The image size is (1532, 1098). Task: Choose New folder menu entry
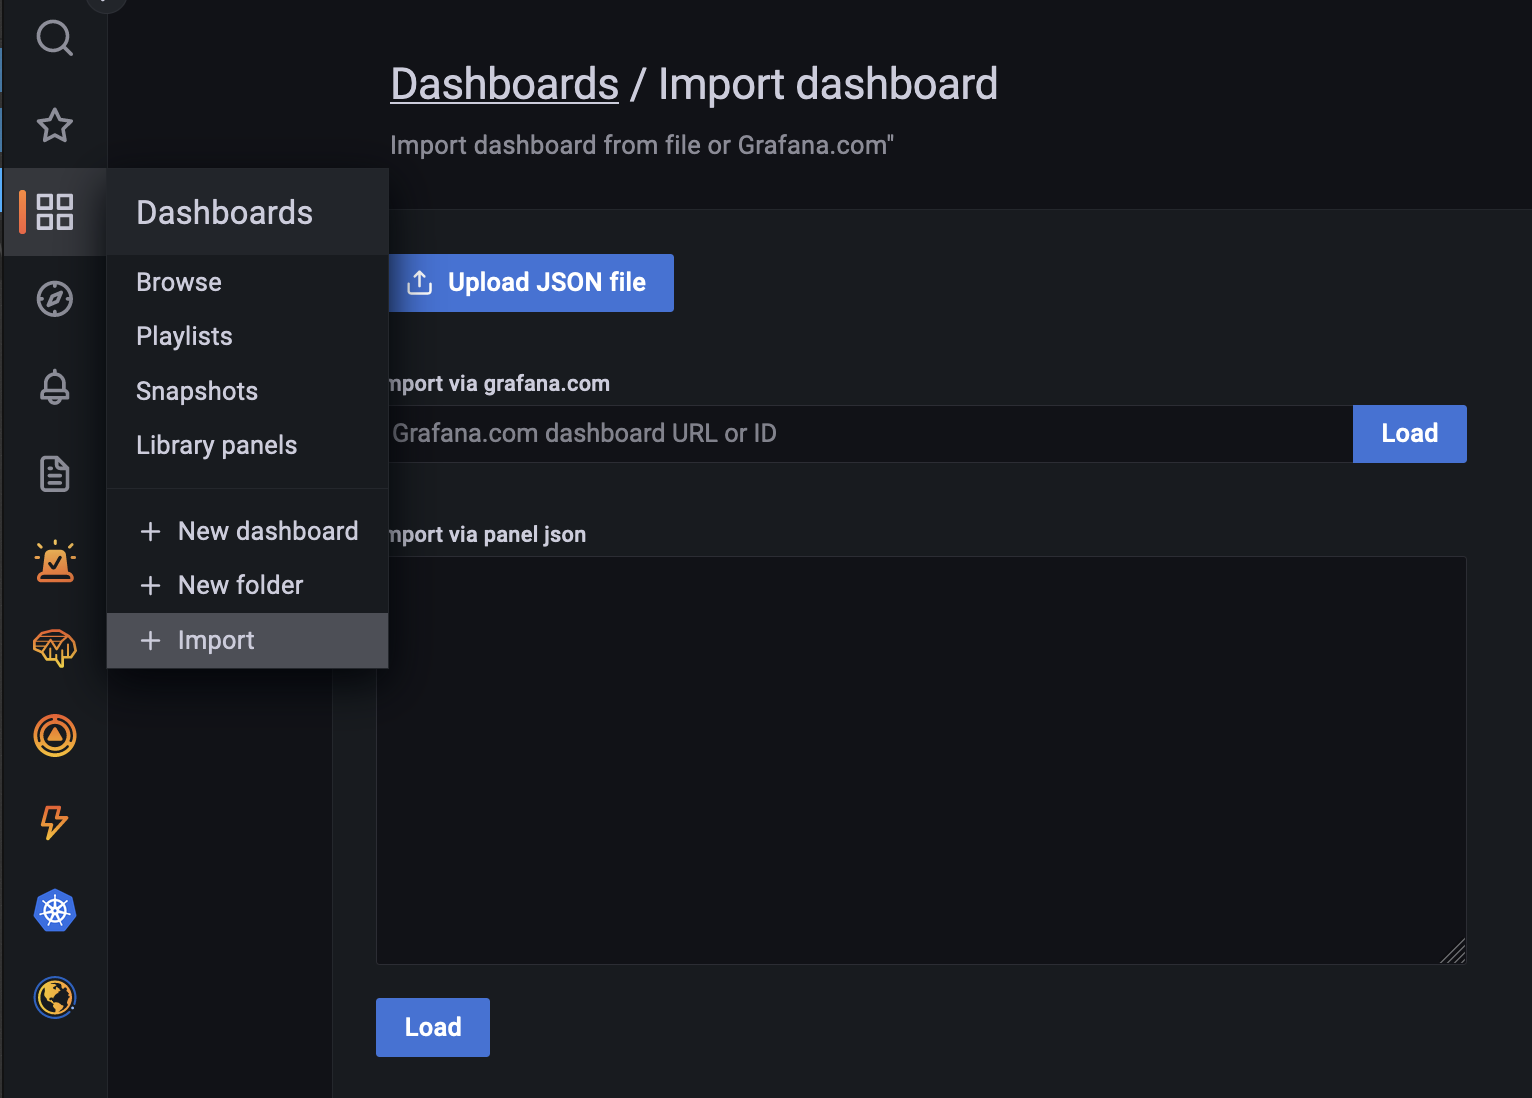coord(247,585)
